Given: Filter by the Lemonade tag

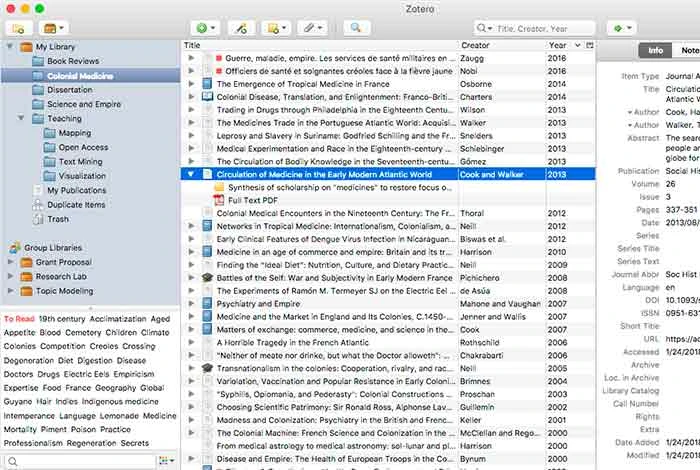Looking at the screenshot, I should coord(119,416).
